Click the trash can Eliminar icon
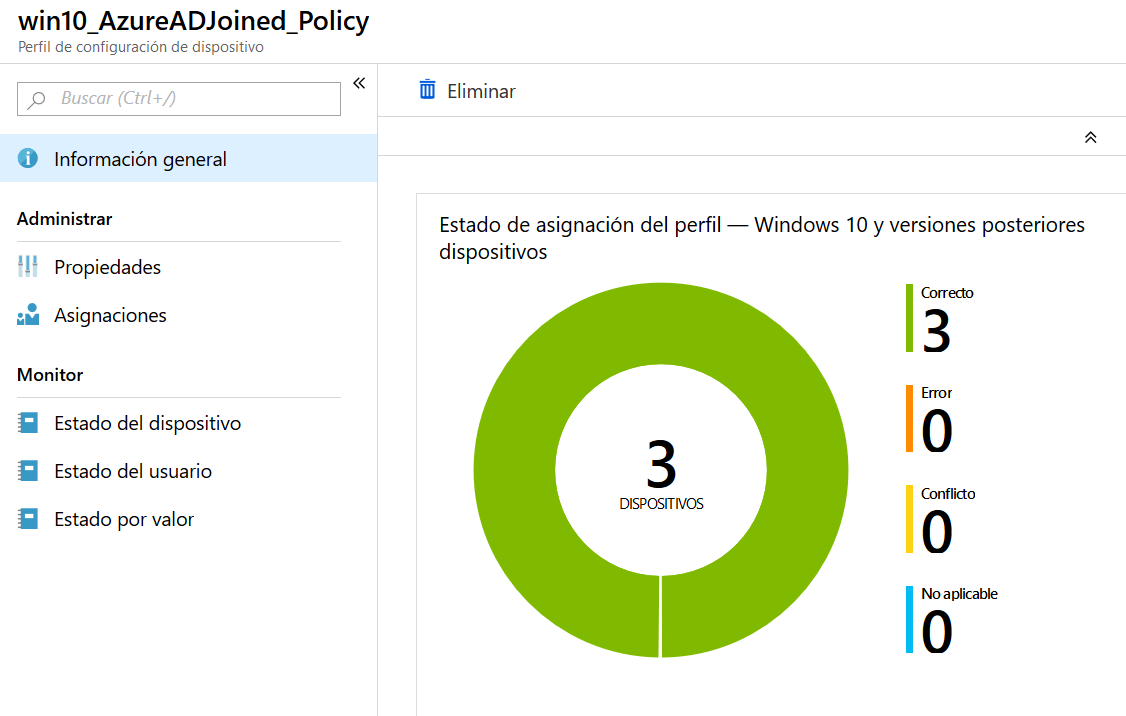Image resolution: width=1126 pixels, height=716 pixels. (x=427, y=90)
